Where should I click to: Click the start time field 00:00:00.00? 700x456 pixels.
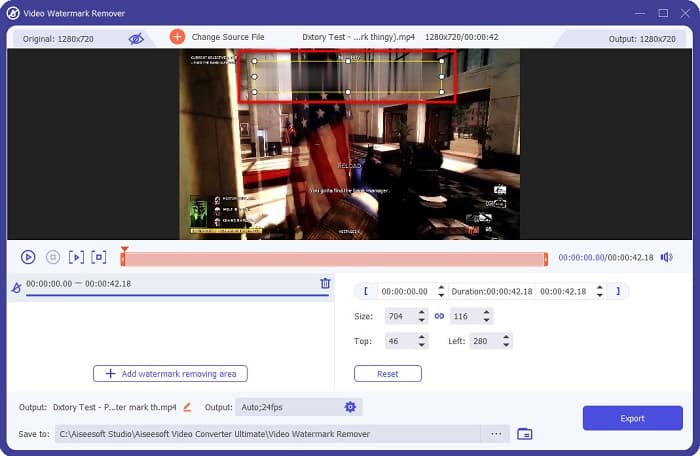click(404, 292)
